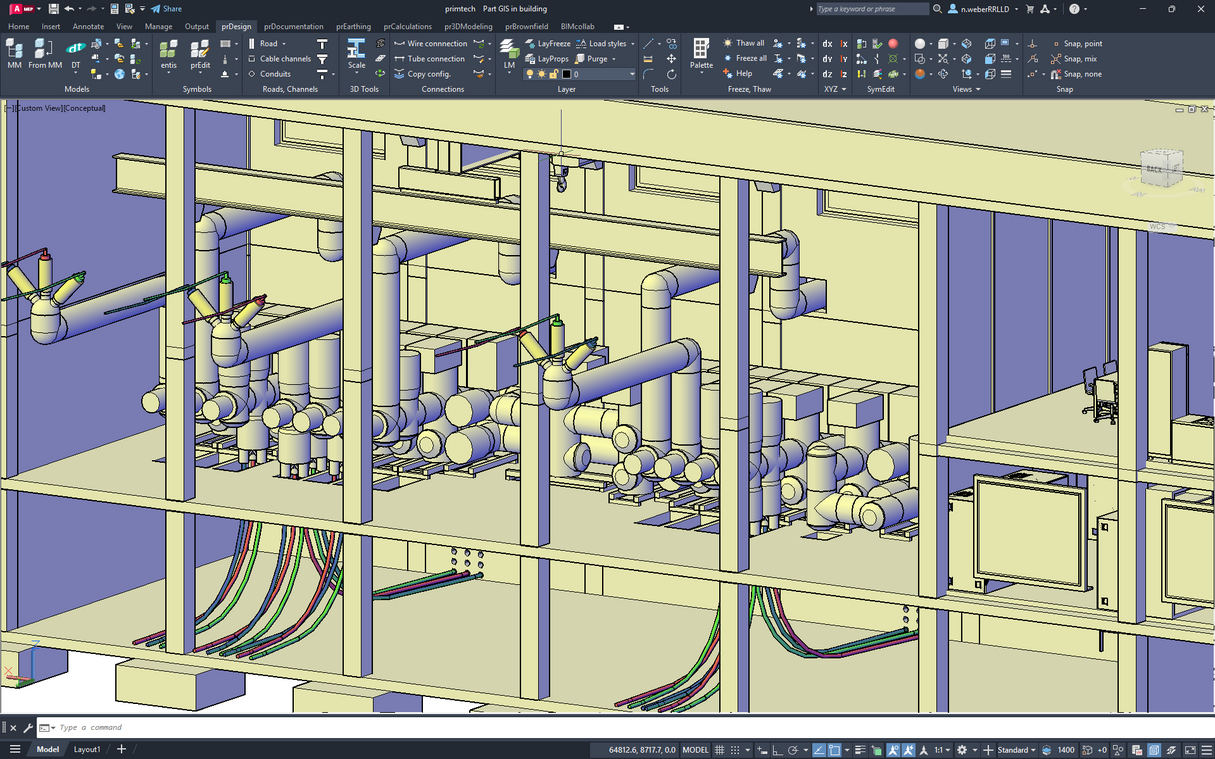Switch to the prEarthing ribbon tab
Screen dimensions: 1215x759
pos(353,26)
